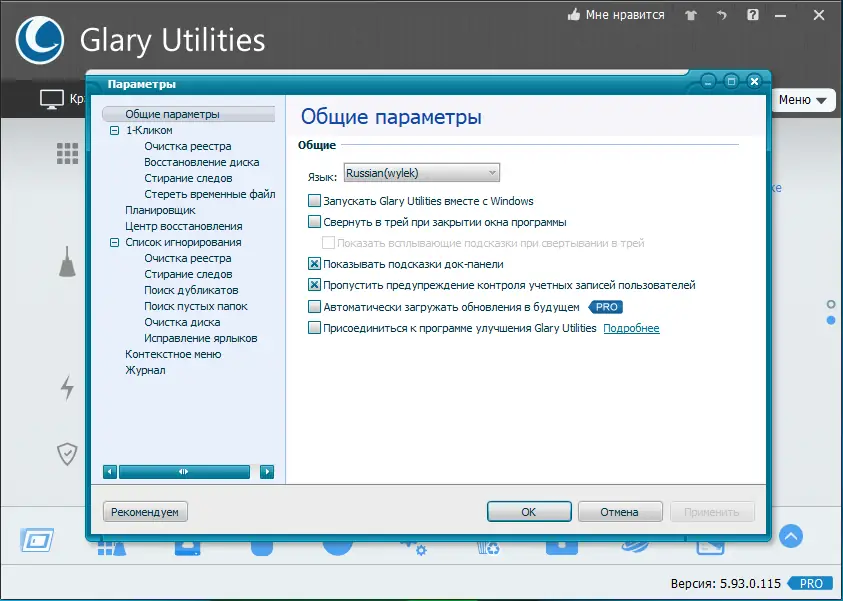
Task: Open the lightning bolt optimize icon
Action: tap(67, 388)
